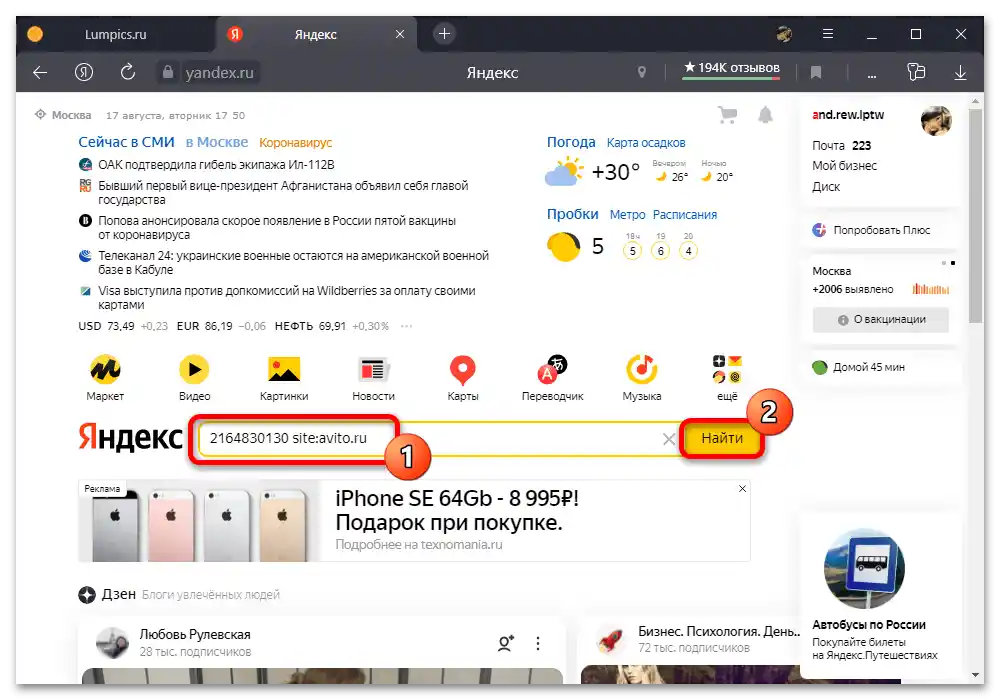Click the yandex.ru address bar
Screen dimensions: 1000x700
[219, 73]
